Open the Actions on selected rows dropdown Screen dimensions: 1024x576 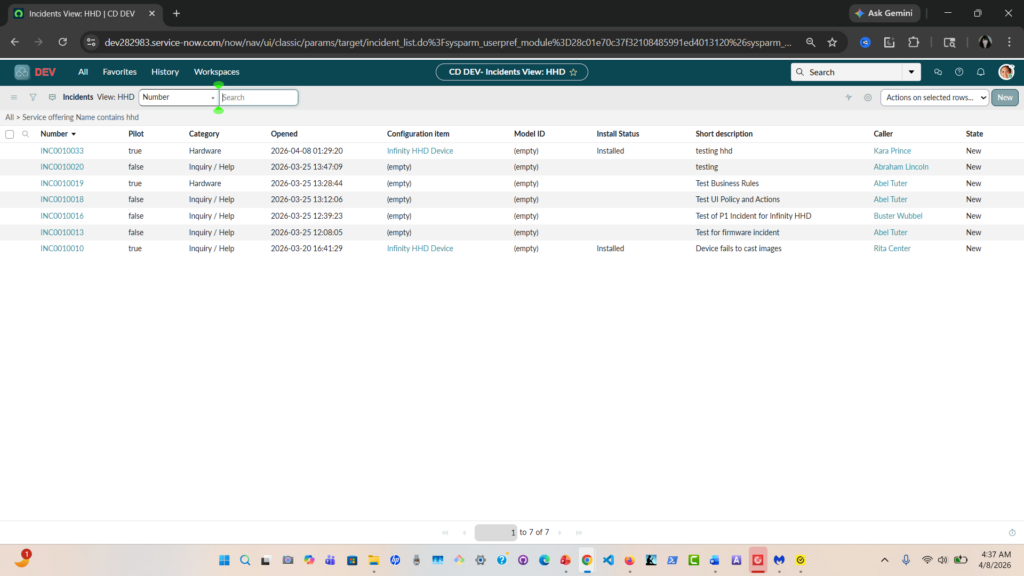tap(936, 97)
